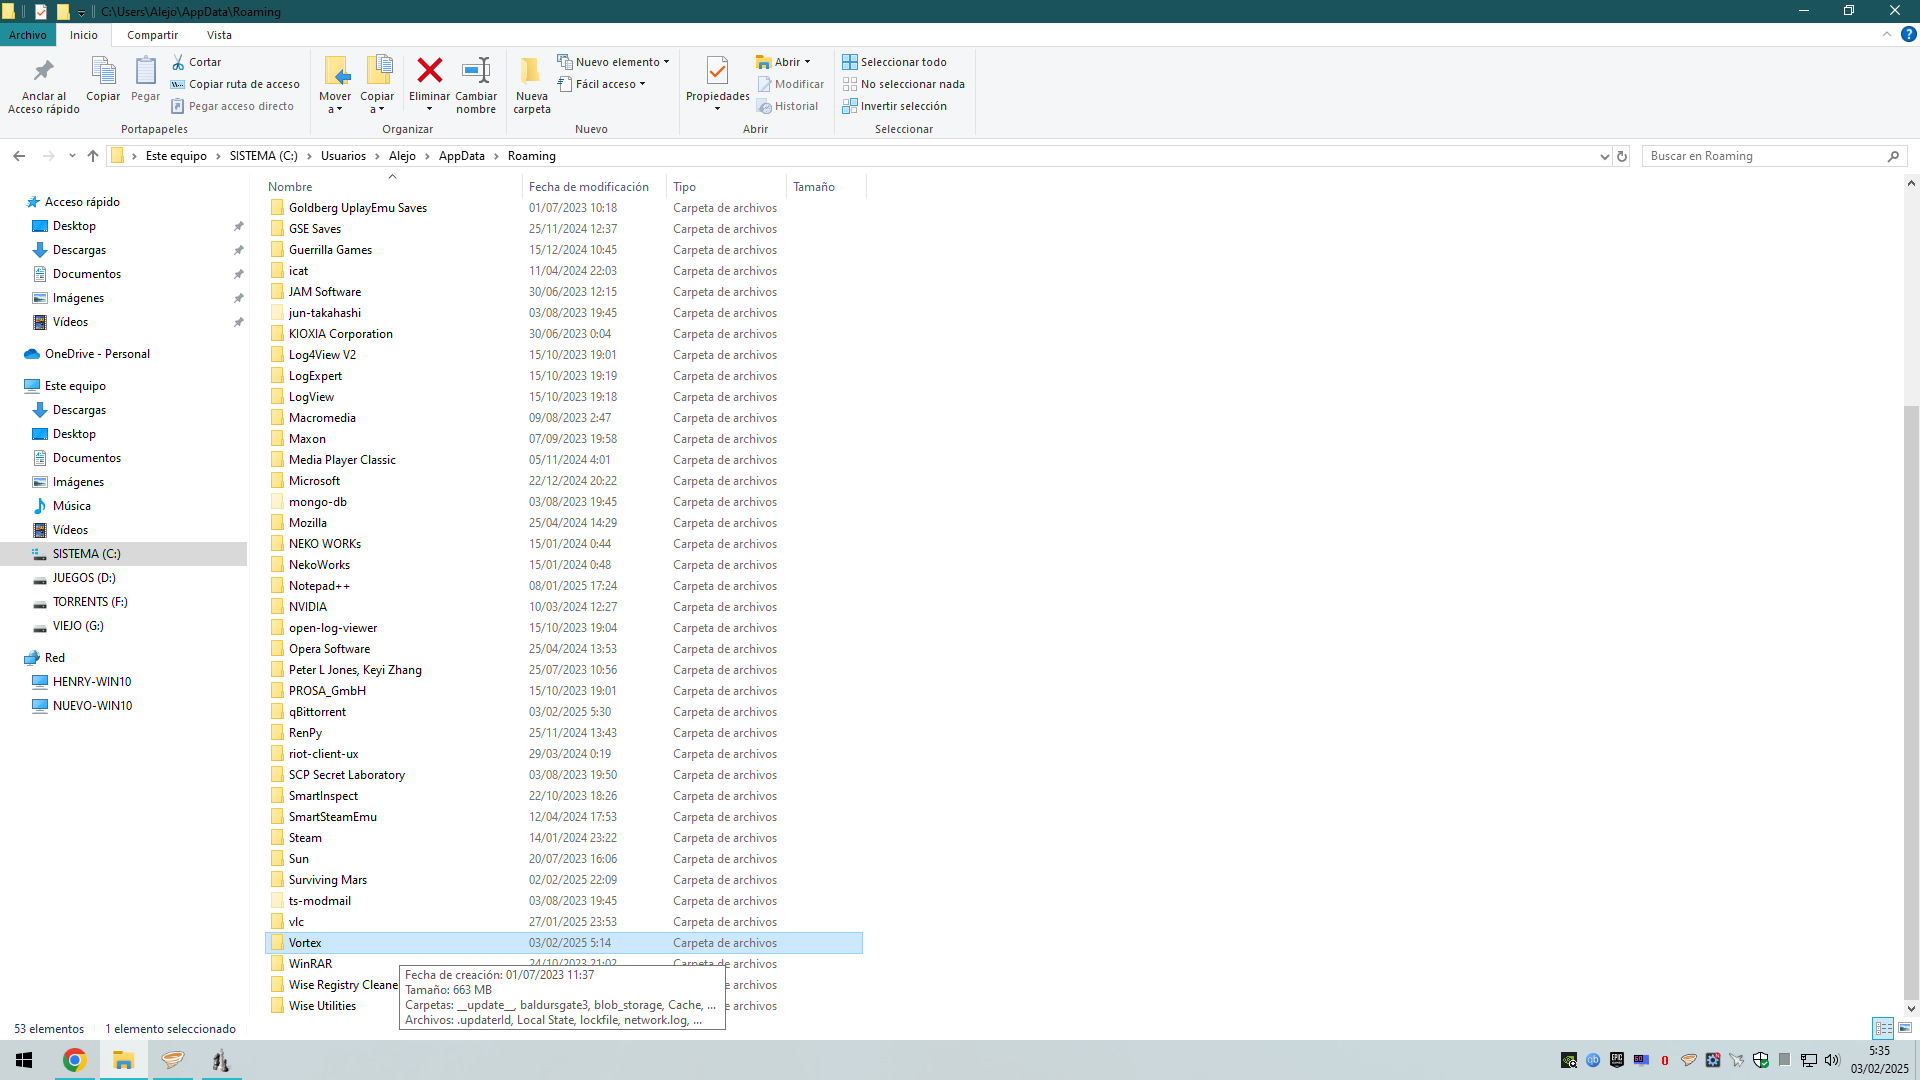
Task: Open the recent locations dropdown arrow
Action: [72, 156]
